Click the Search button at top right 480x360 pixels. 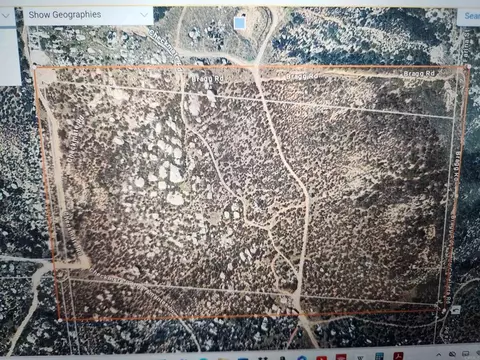tap(470, 16)
